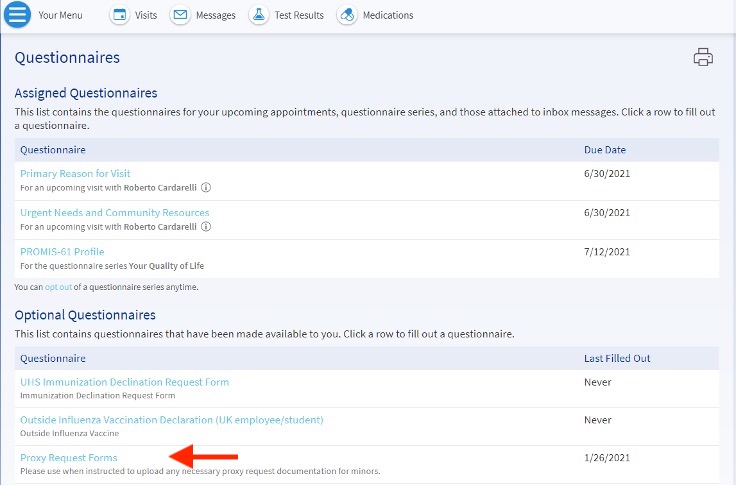Click the Your Menu label
736x486 pixels.
(60, 15)
